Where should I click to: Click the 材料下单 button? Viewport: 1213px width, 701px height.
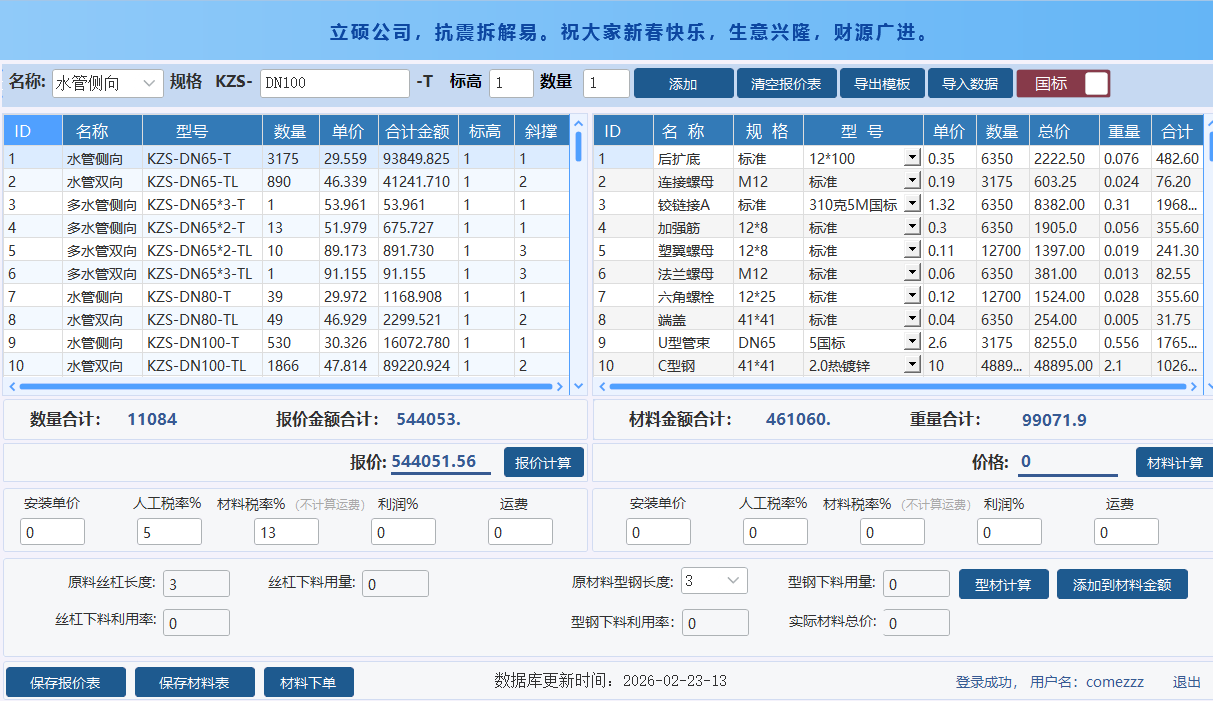tap(308, 683)
